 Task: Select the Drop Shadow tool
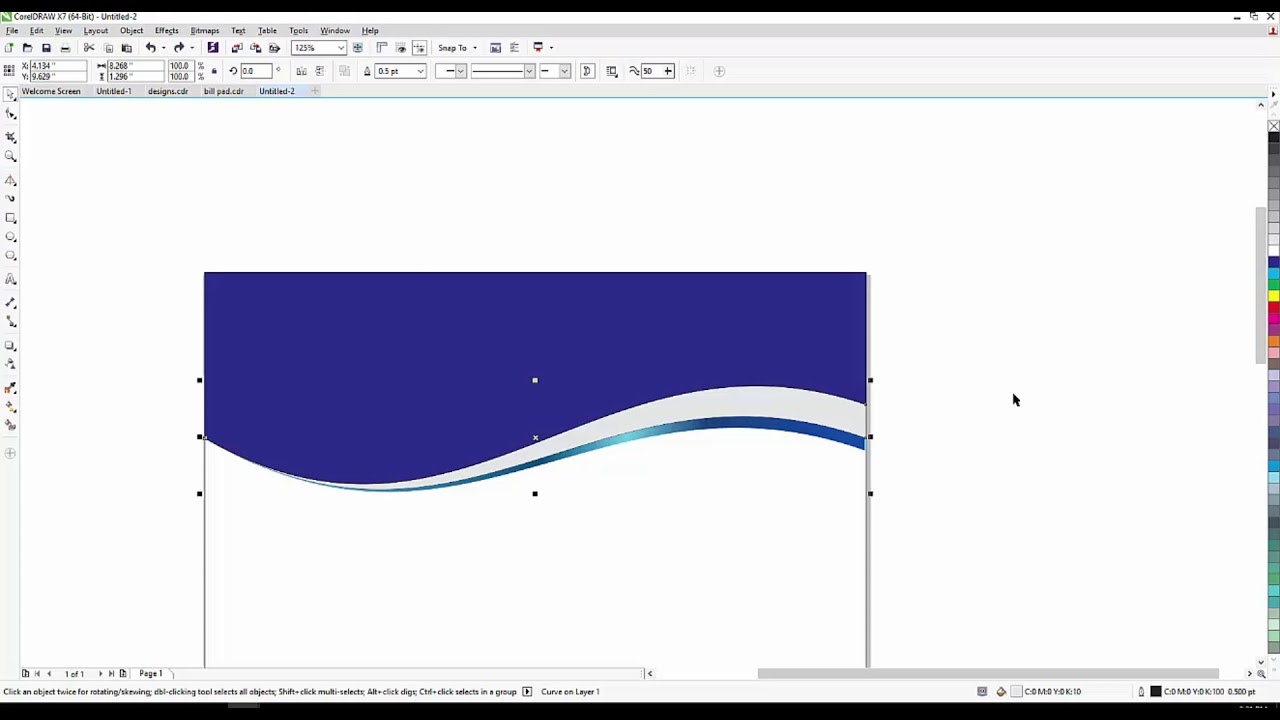tap(11, 346)
